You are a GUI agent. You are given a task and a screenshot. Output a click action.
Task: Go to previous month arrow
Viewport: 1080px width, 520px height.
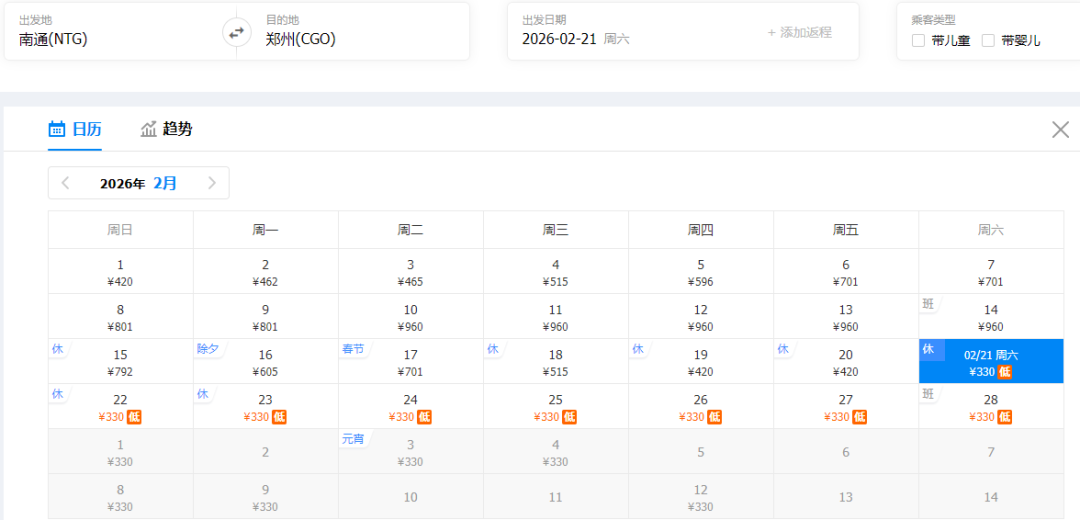coord(66,183)
